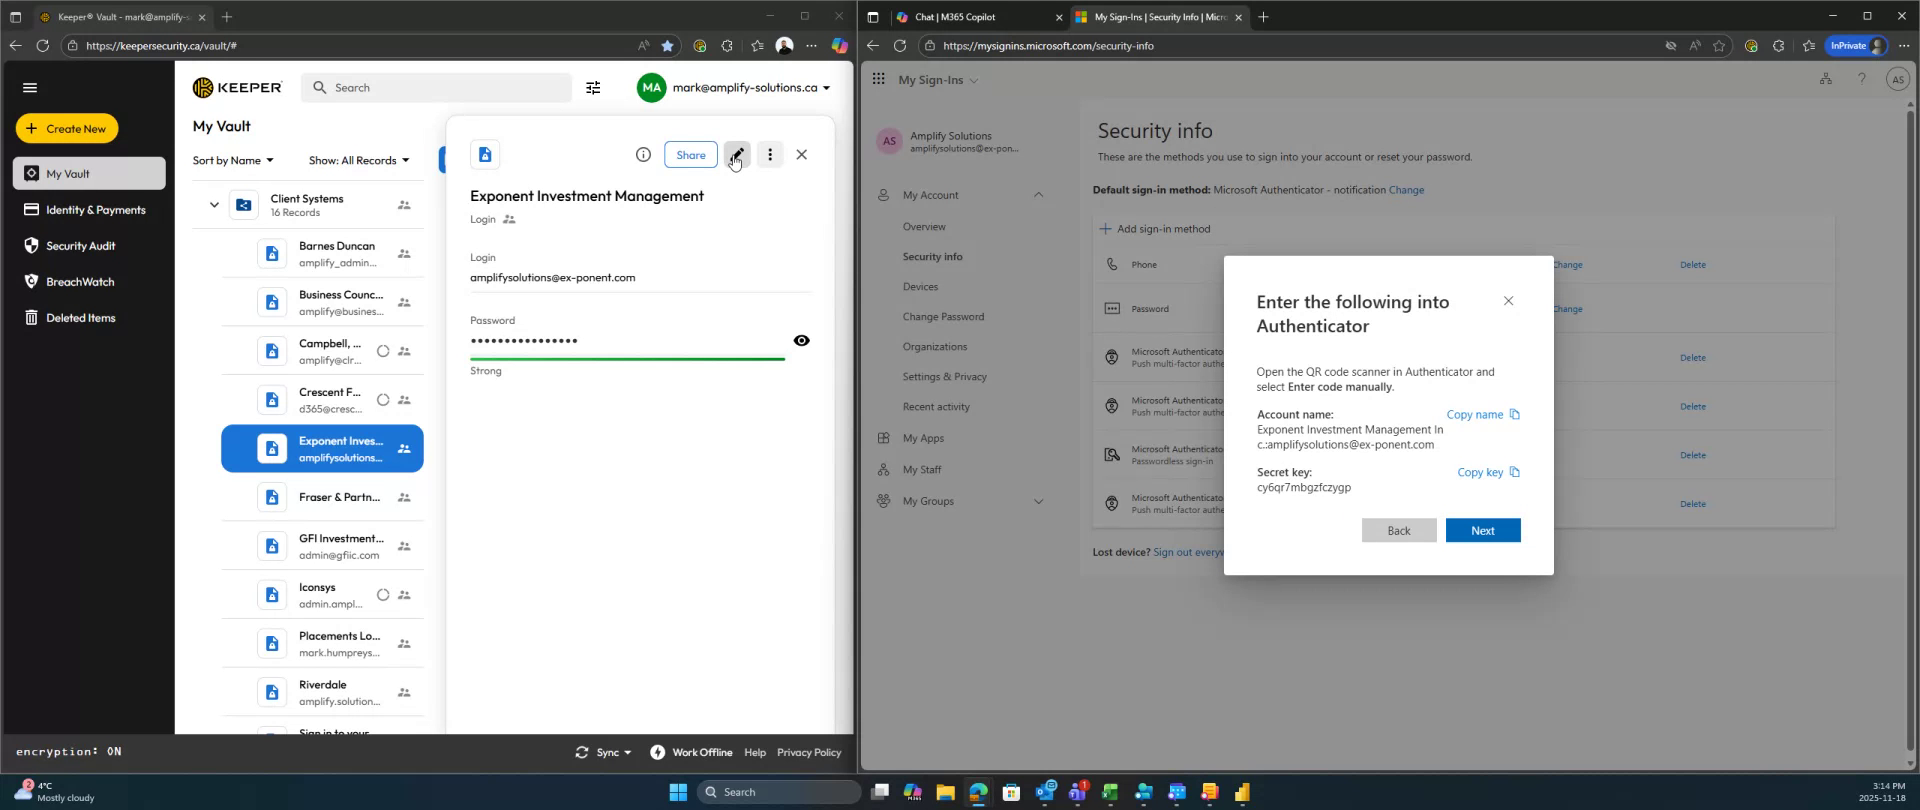The width and height of the screenshot is (1920, 810).
Task: Click Back in Authenticator dialog
Action: pos(1399,531)
